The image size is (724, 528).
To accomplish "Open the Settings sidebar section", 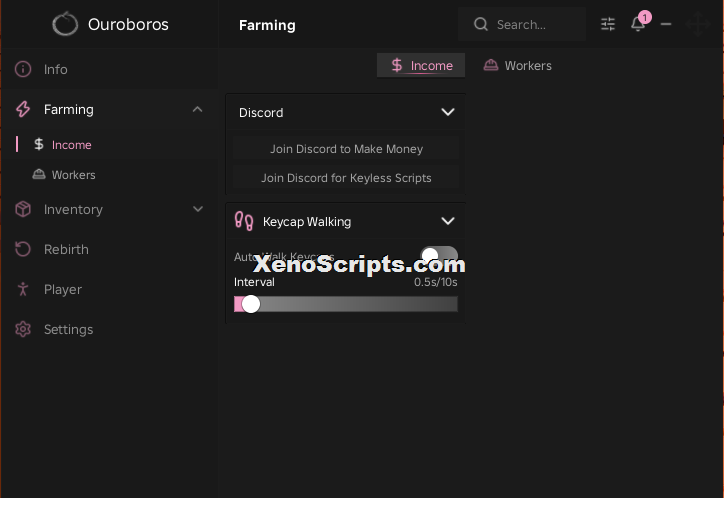I will point(109,330).
